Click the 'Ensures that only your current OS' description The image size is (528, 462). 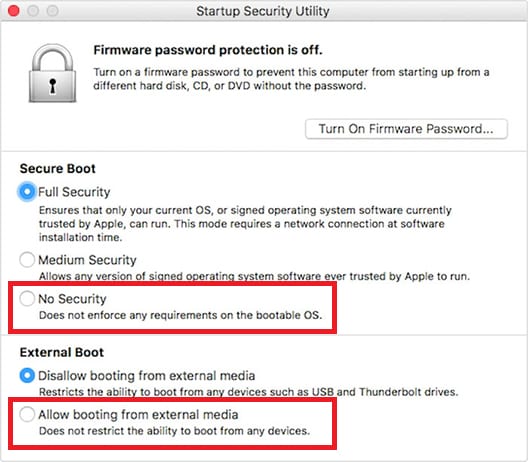[245, 224]
